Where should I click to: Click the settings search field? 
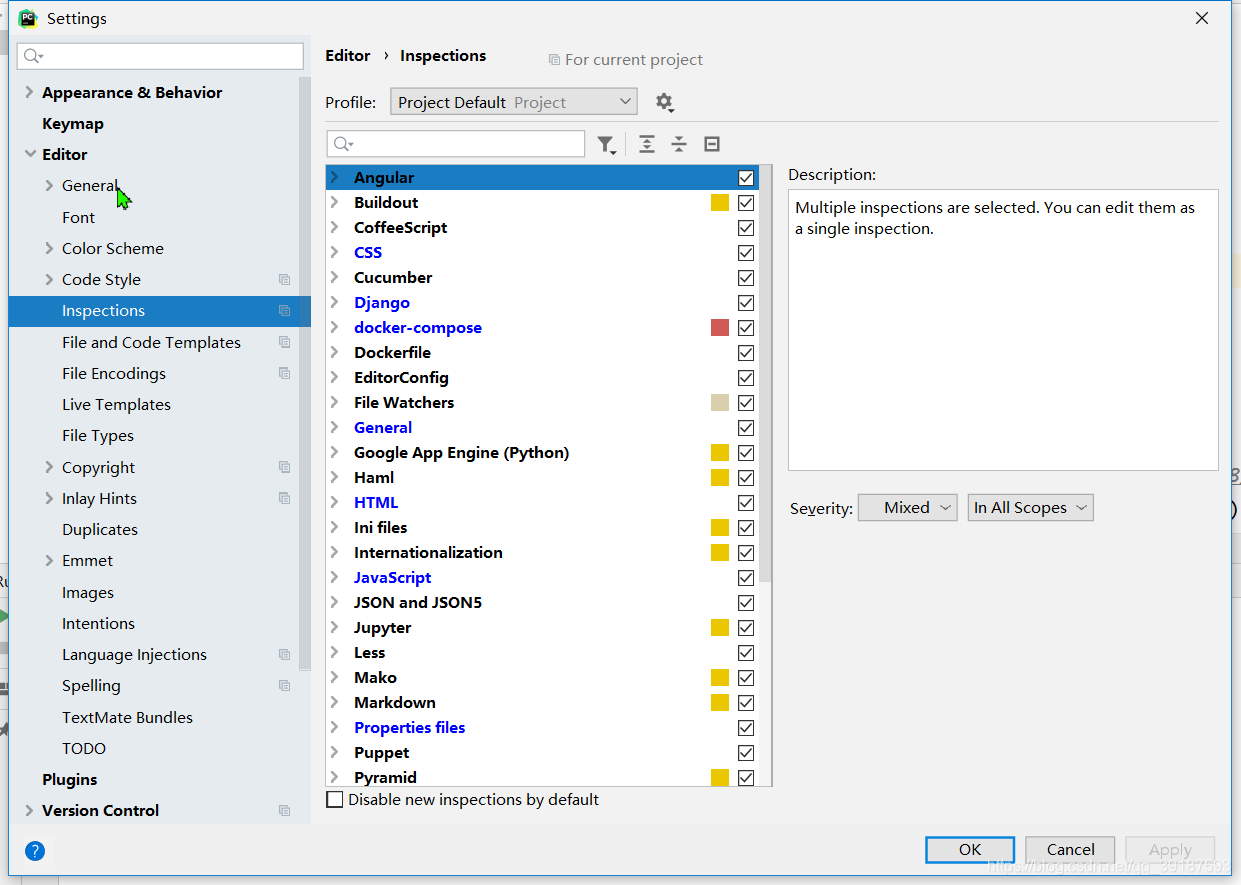point(160,56)
